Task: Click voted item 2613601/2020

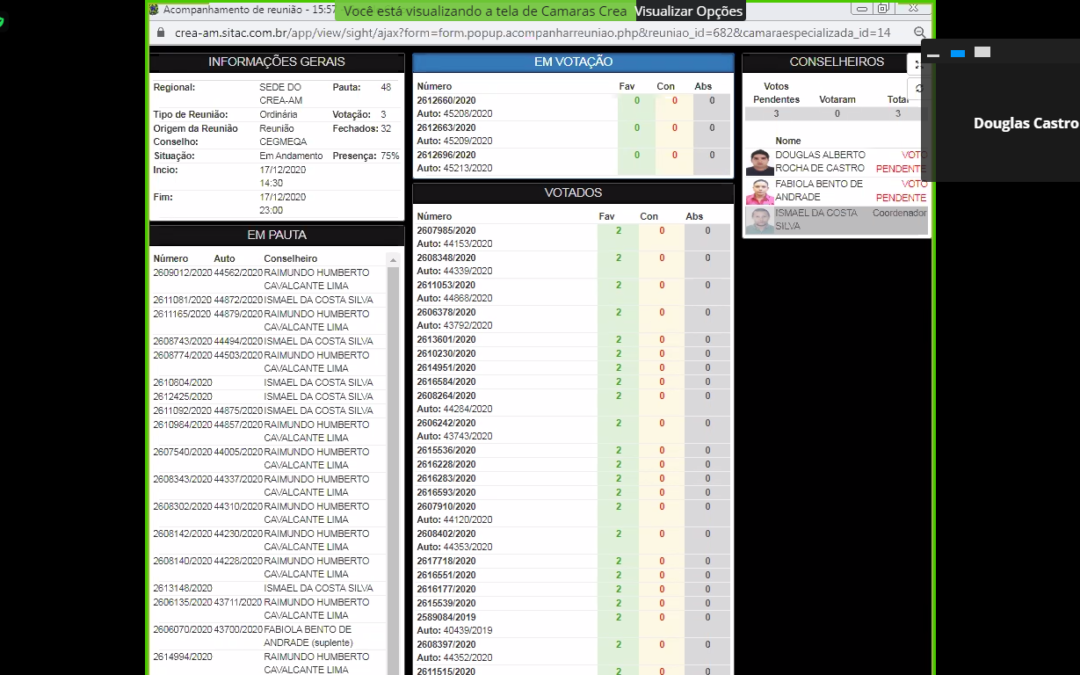Action: click(446, 340)
